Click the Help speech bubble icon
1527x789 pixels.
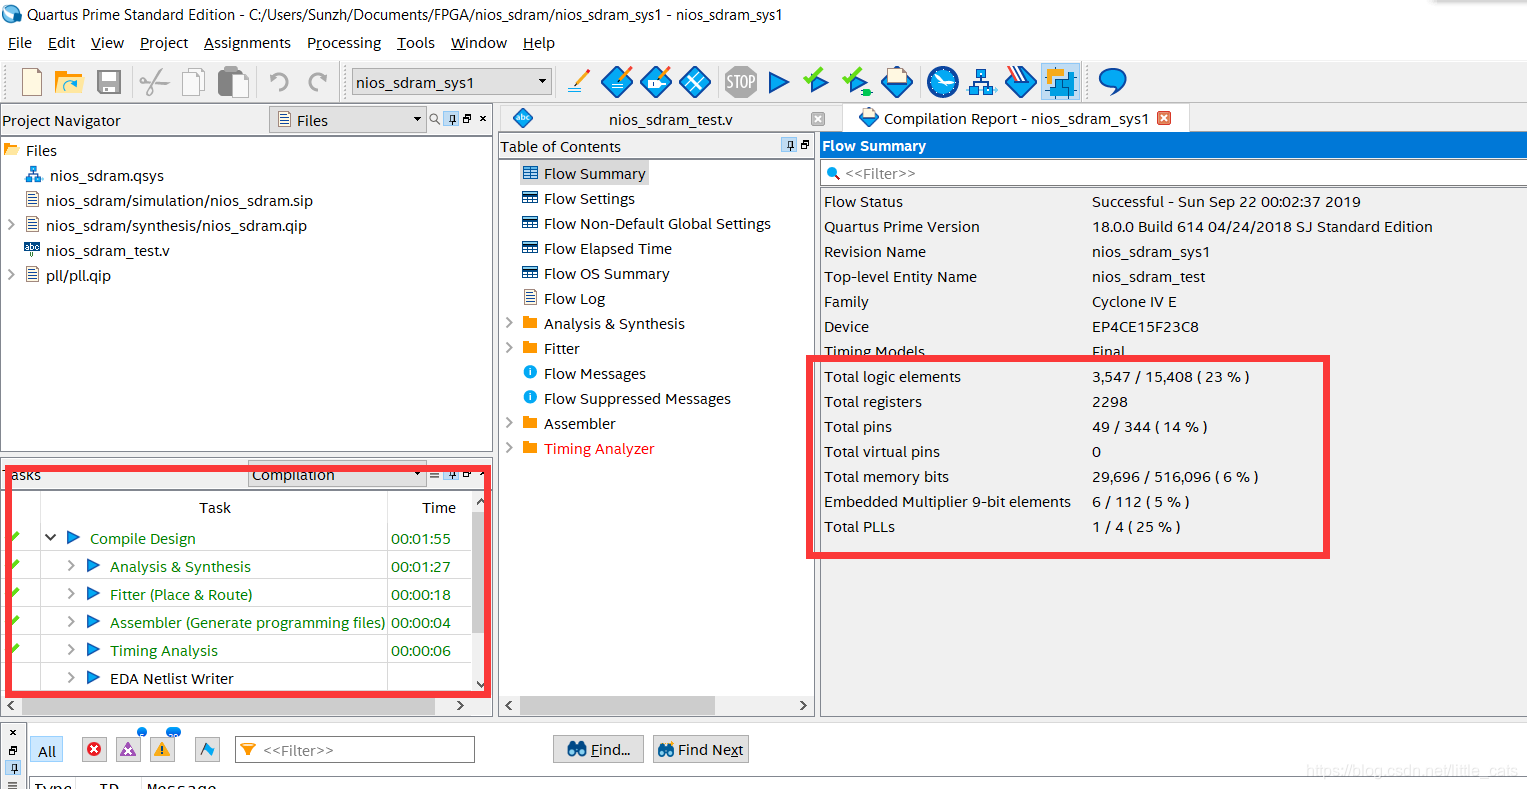tap(1112, 81)
